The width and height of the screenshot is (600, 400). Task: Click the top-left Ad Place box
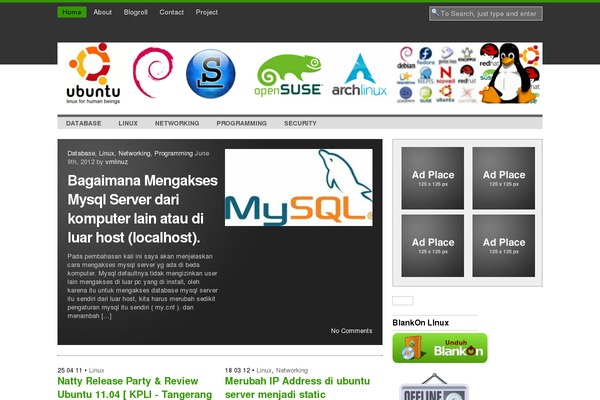(x=433, y=178)
